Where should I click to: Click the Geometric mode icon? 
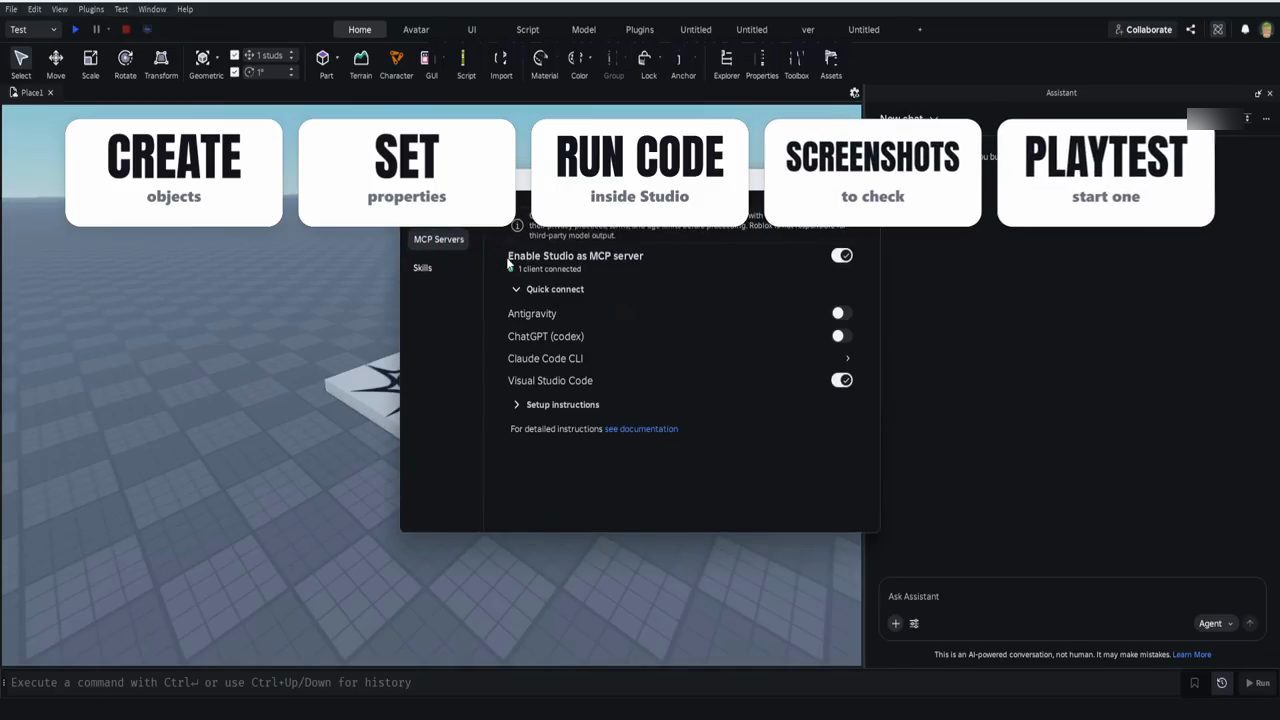pos(203,58)
